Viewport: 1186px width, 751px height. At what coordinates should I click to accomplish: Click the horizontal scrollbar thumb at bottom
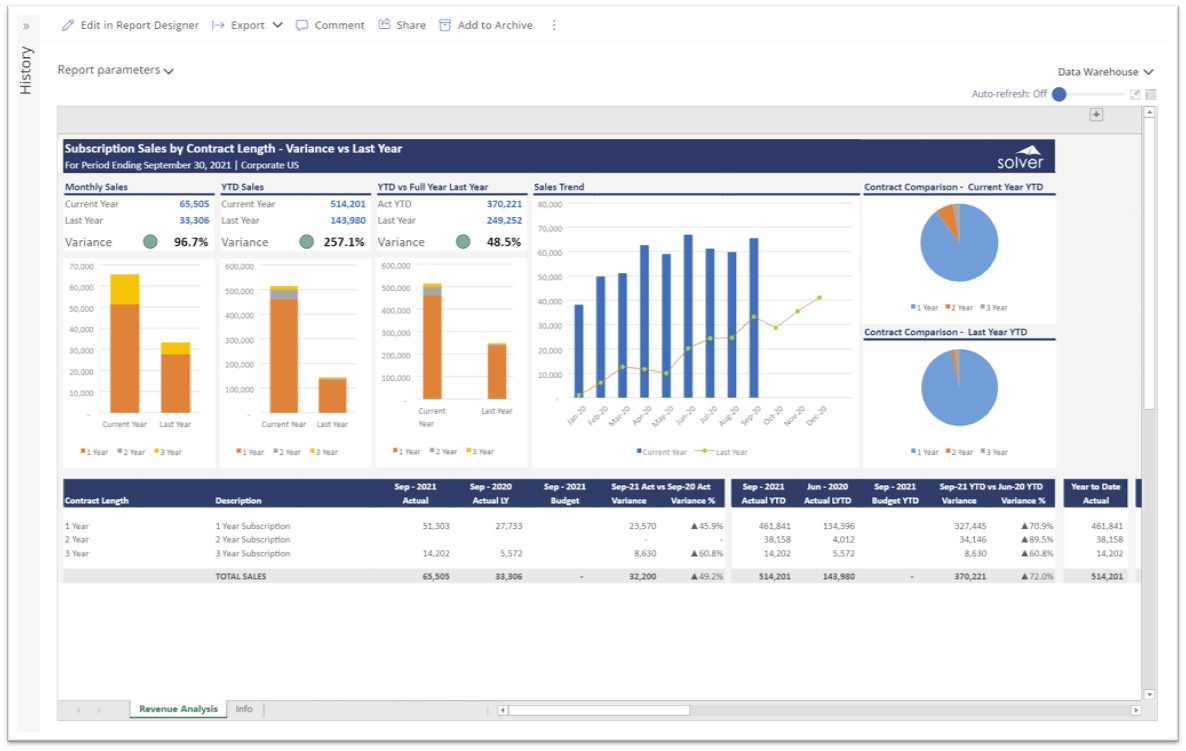(599, 710)
